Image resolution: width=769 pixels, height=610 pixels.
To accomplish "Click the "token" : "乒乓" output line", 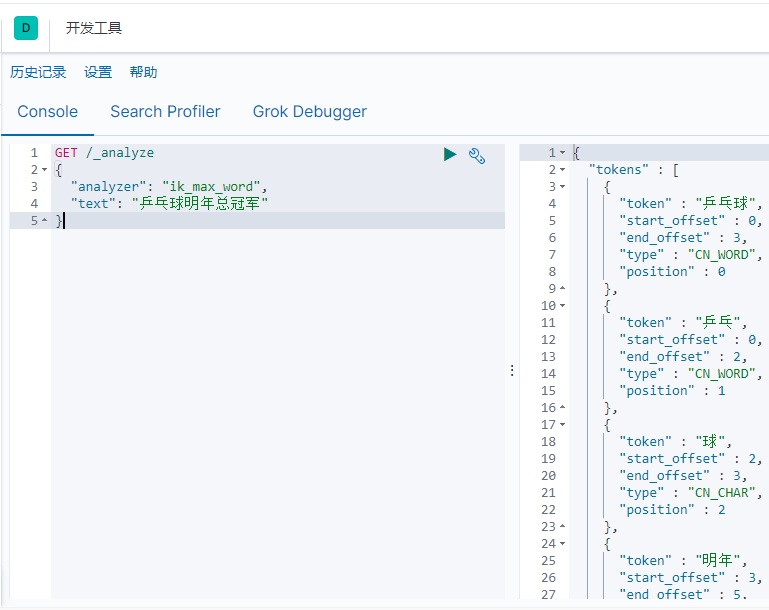I will [683, 323].
